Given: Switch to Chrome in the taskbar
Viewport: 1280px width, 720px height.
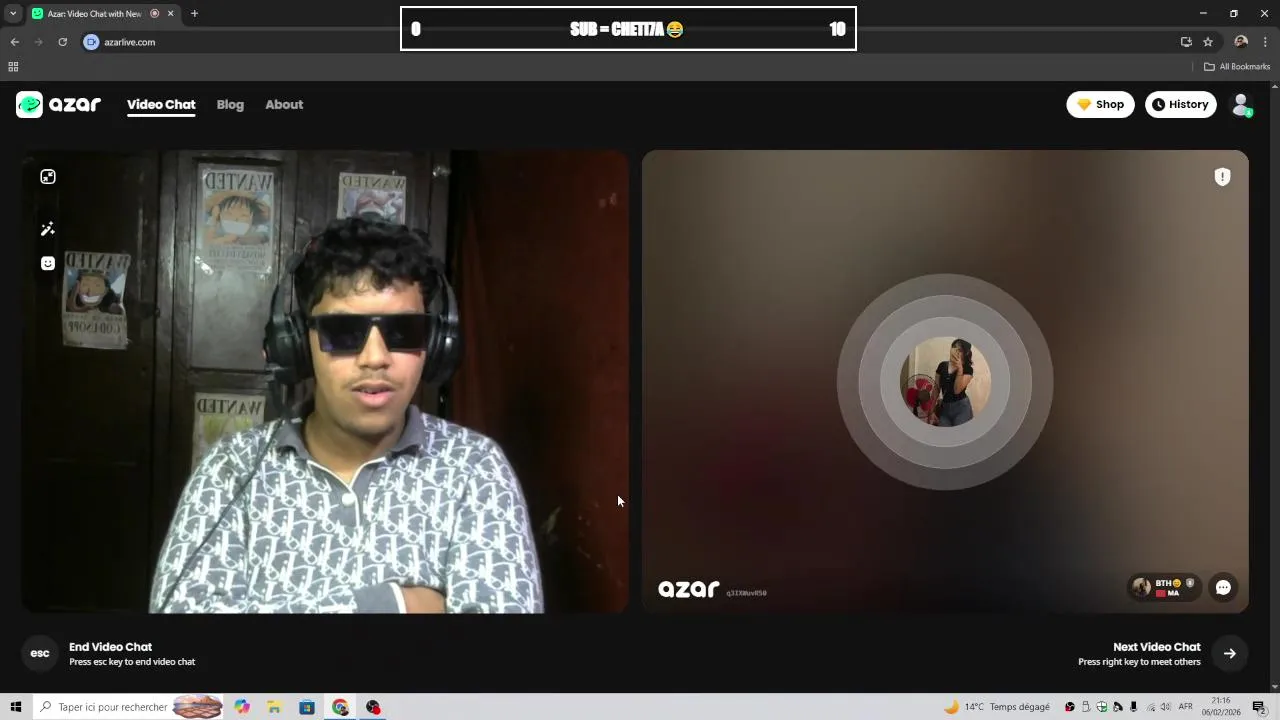Looking at the screenshot, I should pos(340,707).
